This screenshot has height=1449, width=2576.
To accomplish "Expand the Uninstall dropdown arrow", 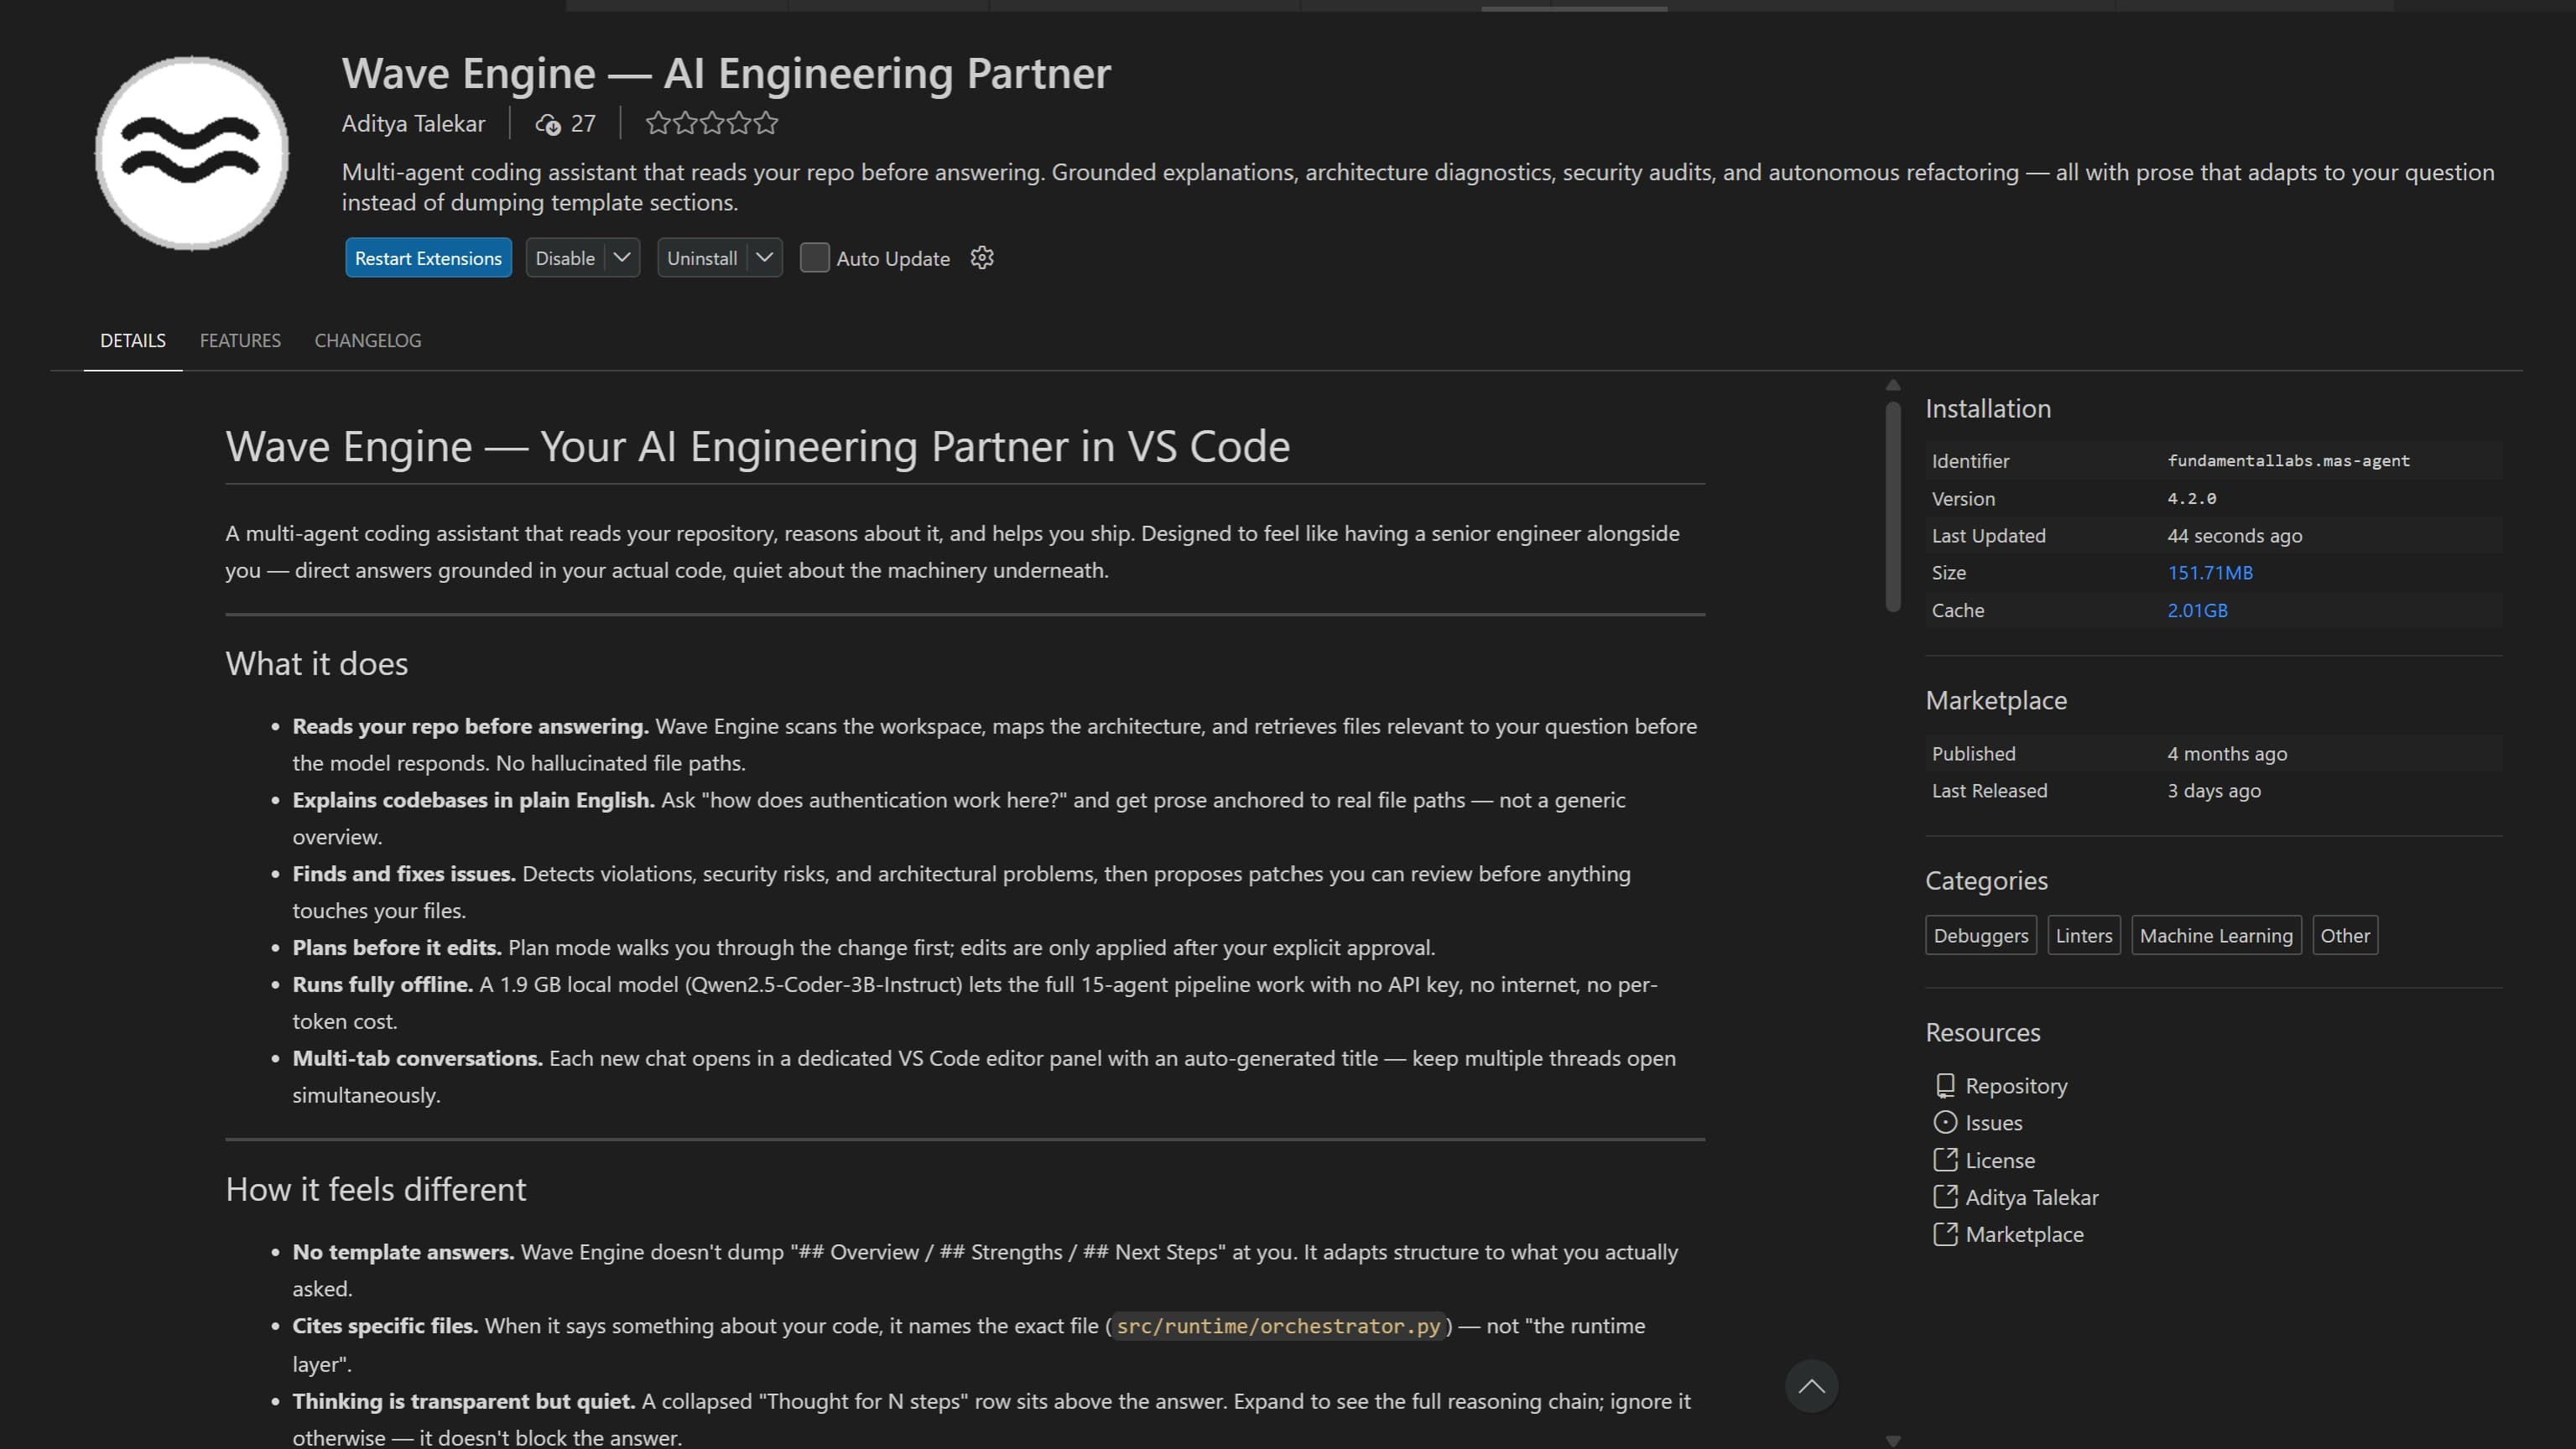I will [x=765, y=258].
